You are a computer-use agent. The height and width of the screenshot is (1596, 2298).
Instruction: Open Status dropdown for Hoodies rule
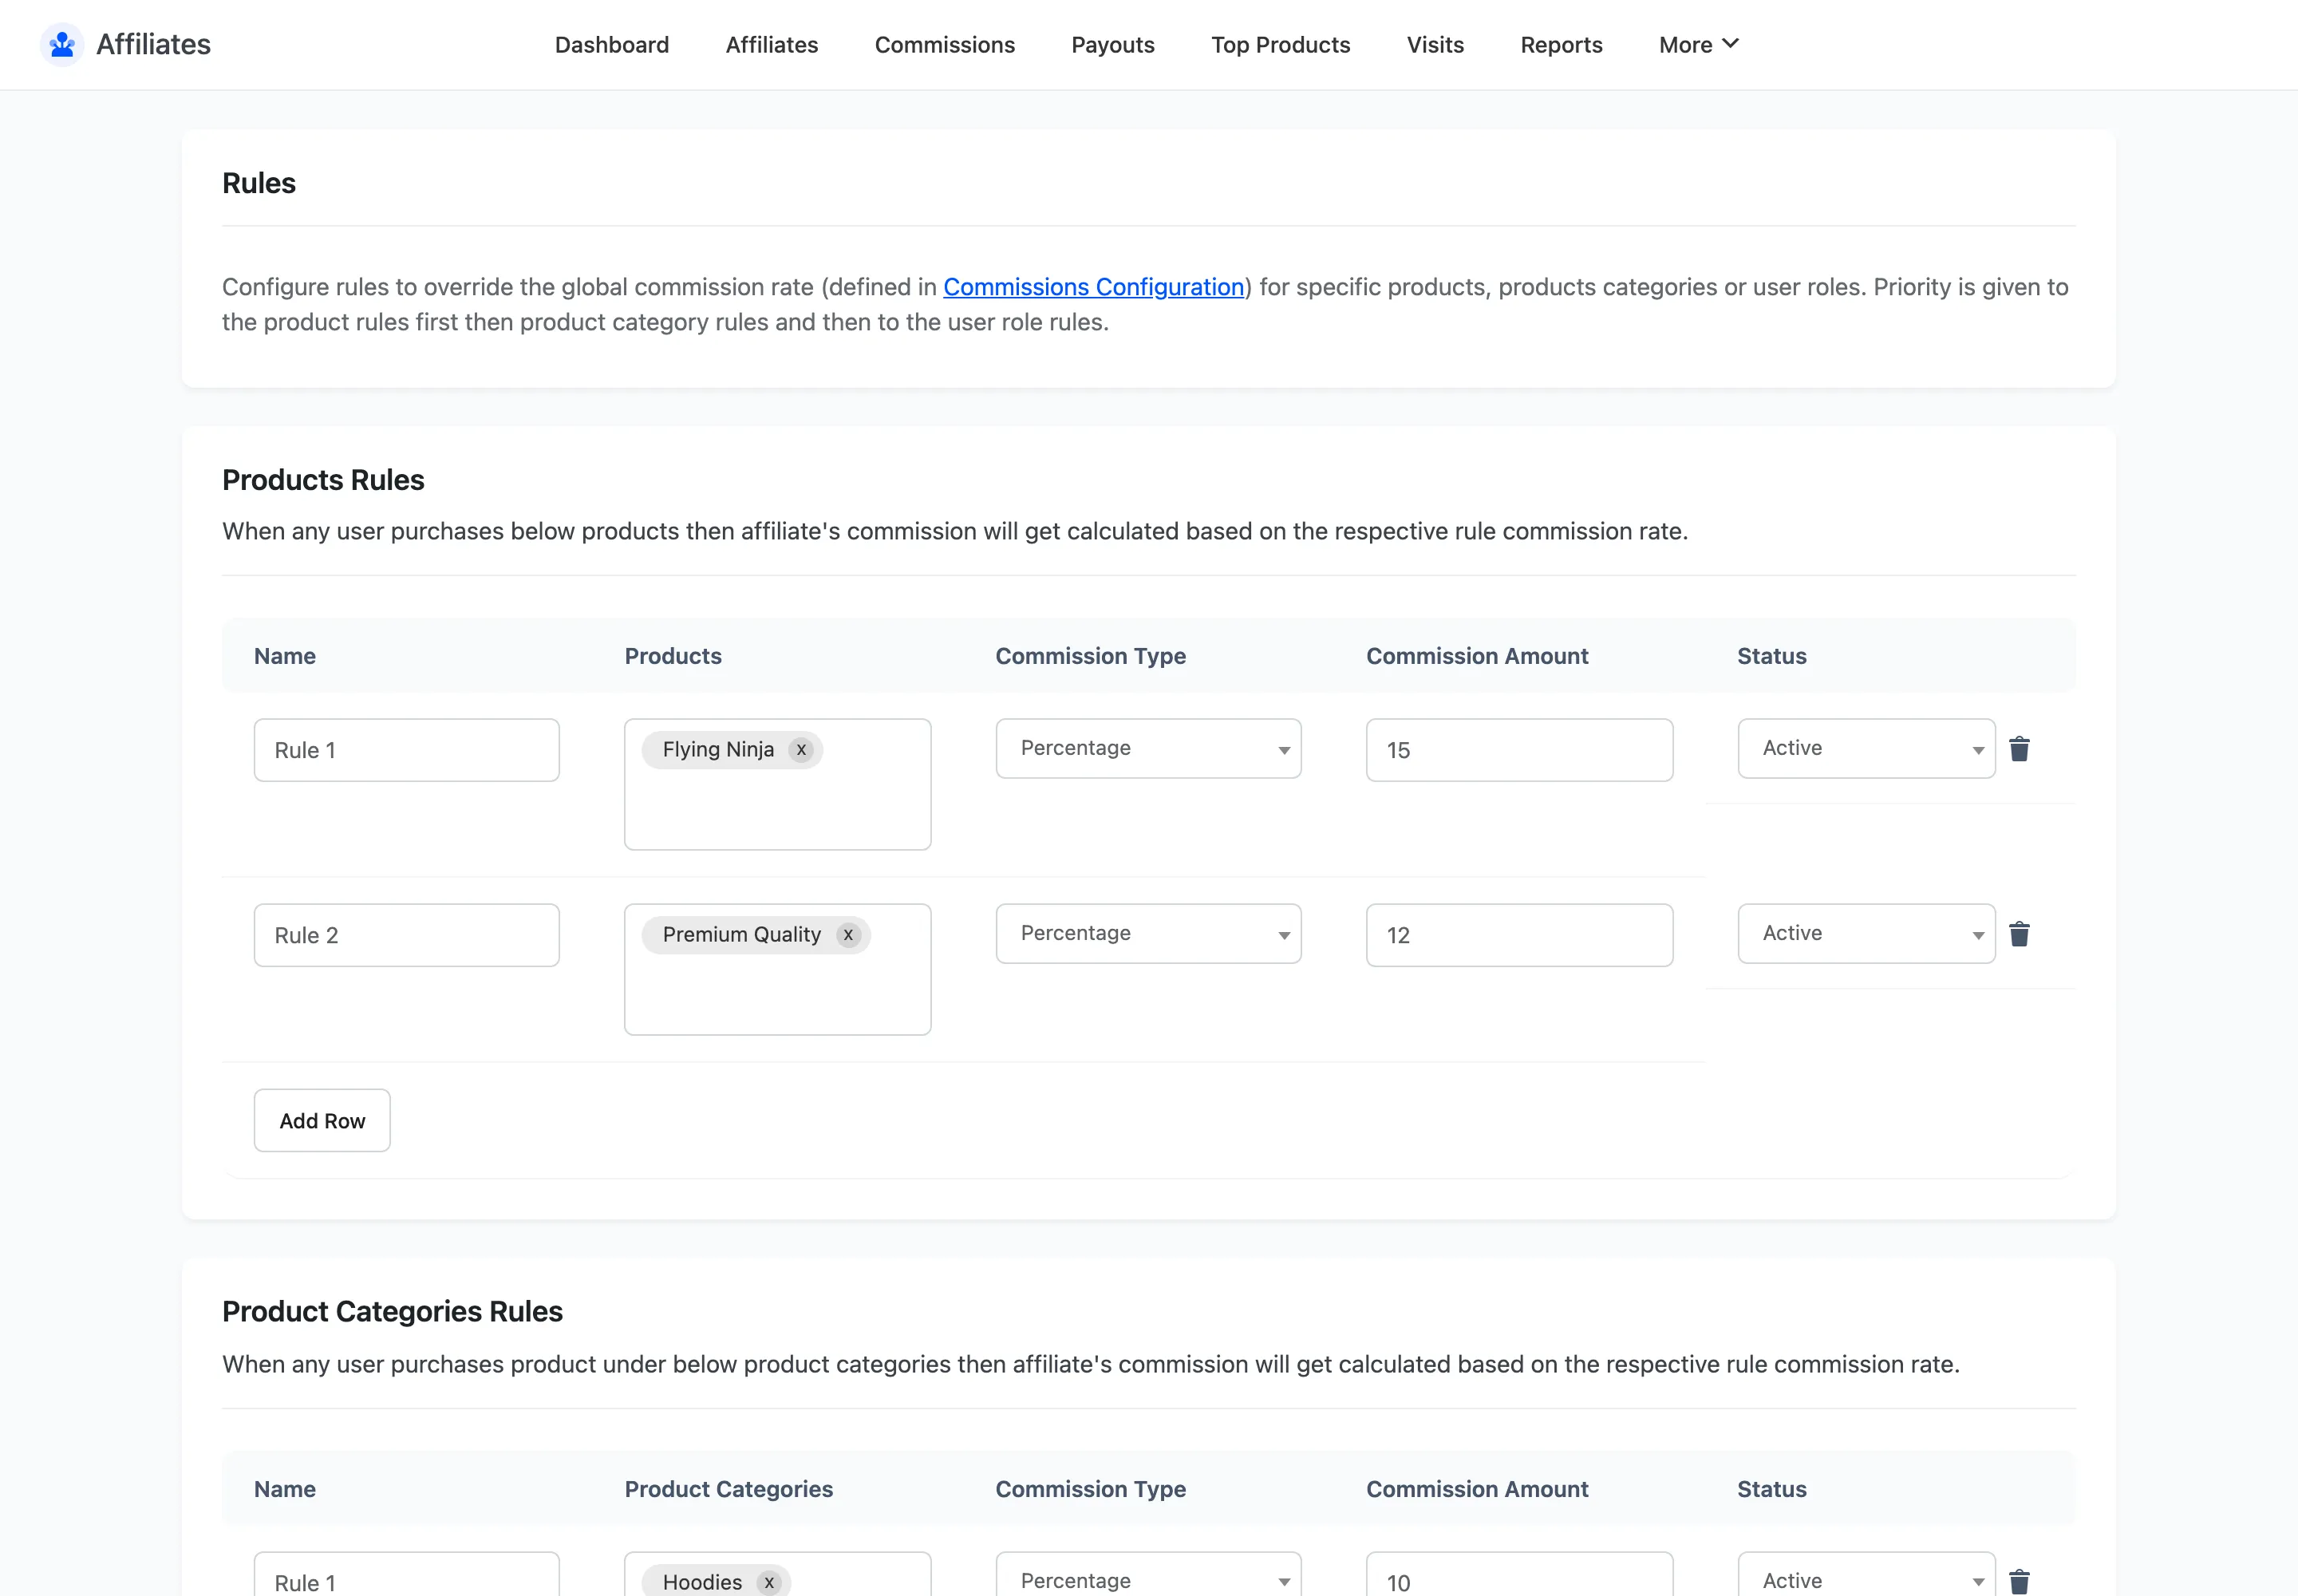[1866, 1575]
